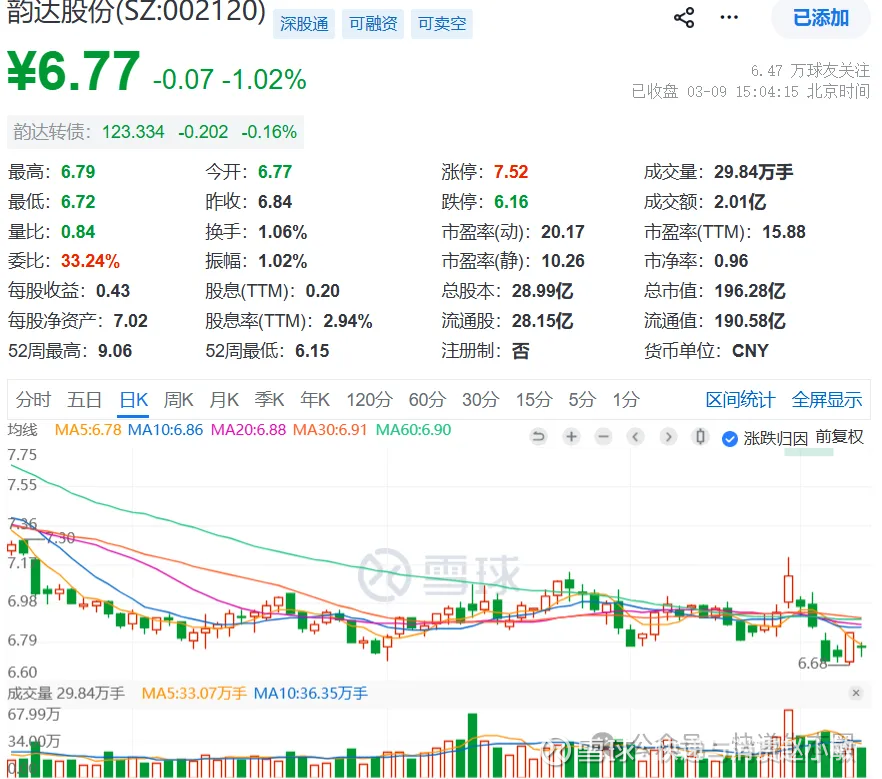Select the 月K chart tab

(224, 400)
